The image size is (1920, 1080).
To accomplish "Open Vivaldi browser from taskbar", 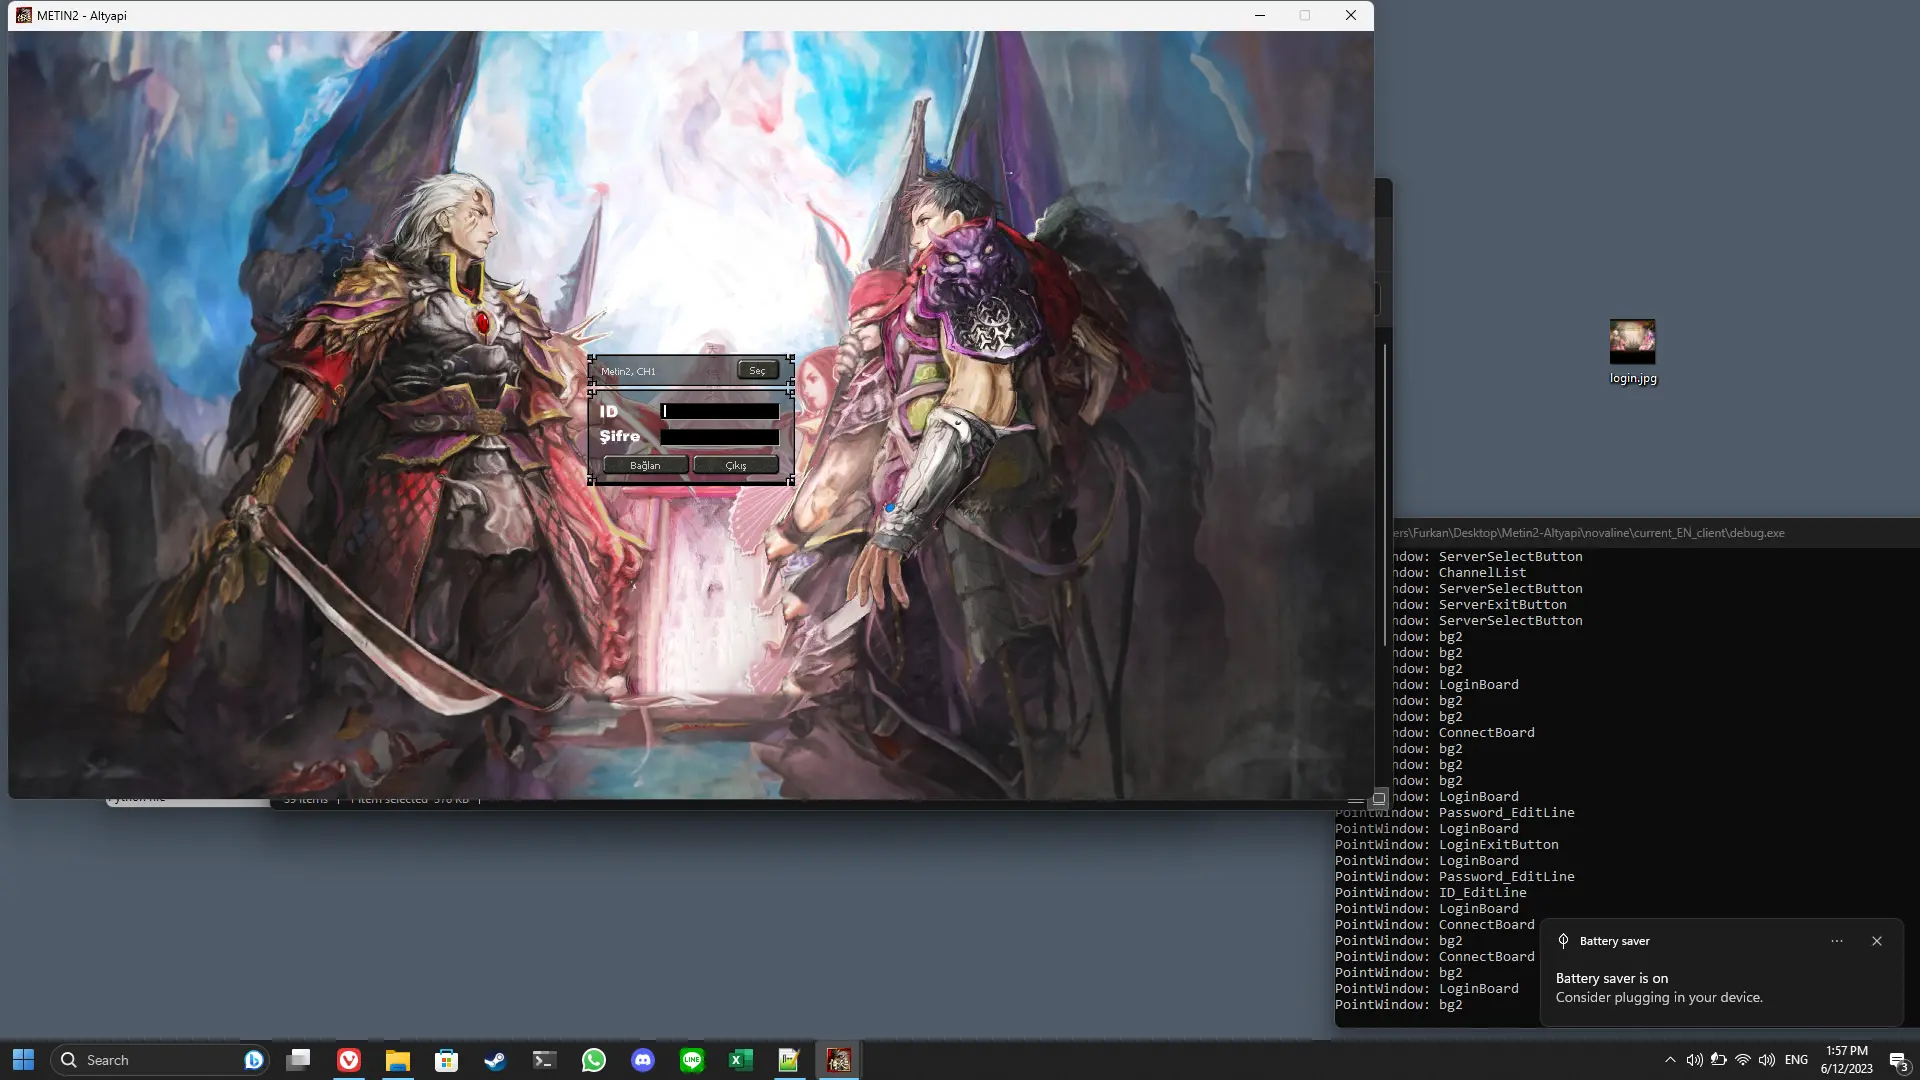I will [349, 1060].
